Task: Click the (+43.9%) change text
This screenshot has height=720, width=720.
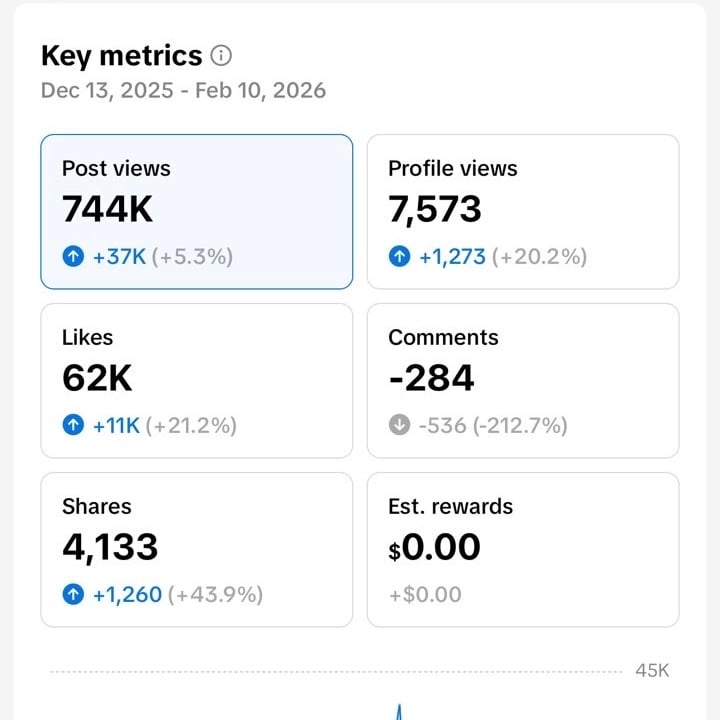Action: point(215,595)
